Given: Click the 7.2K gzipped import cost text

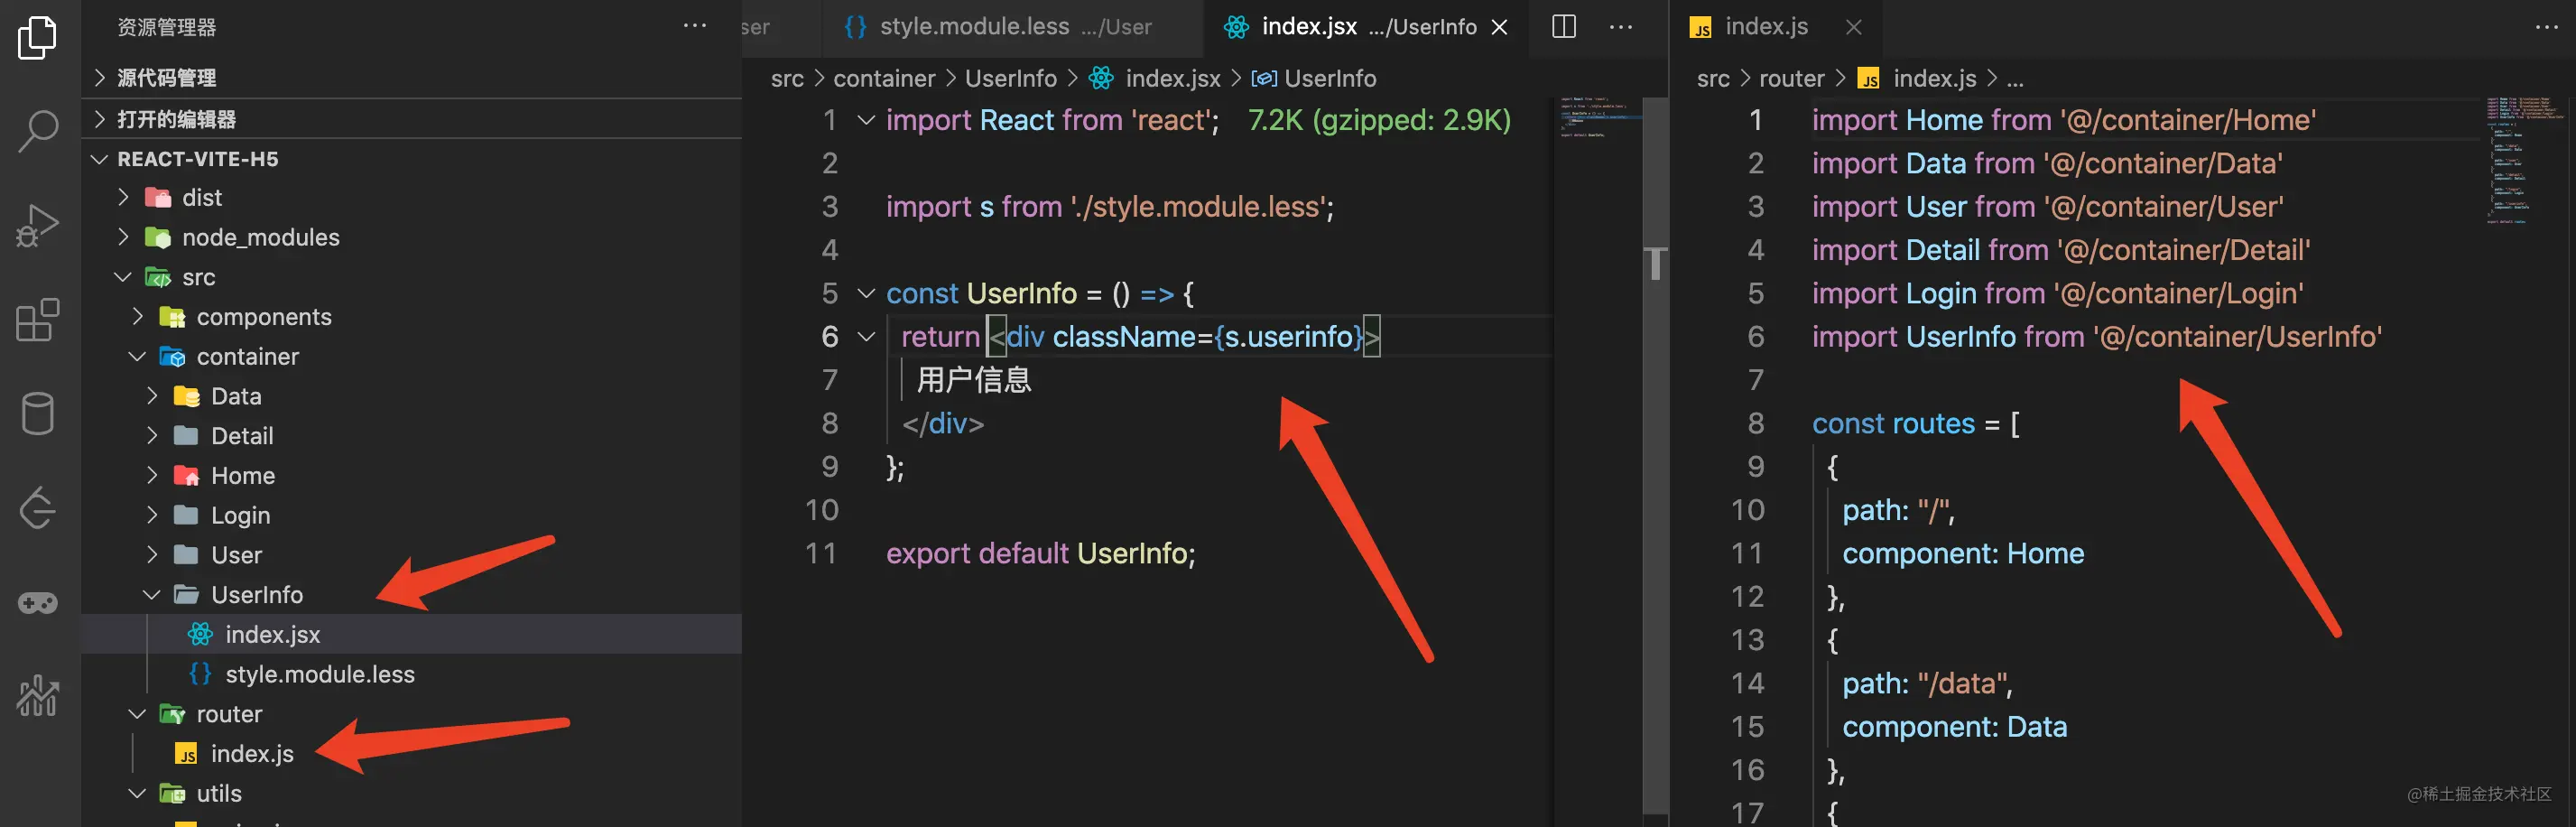Looking at the screenshot, I should click(x=1379, y=120).
